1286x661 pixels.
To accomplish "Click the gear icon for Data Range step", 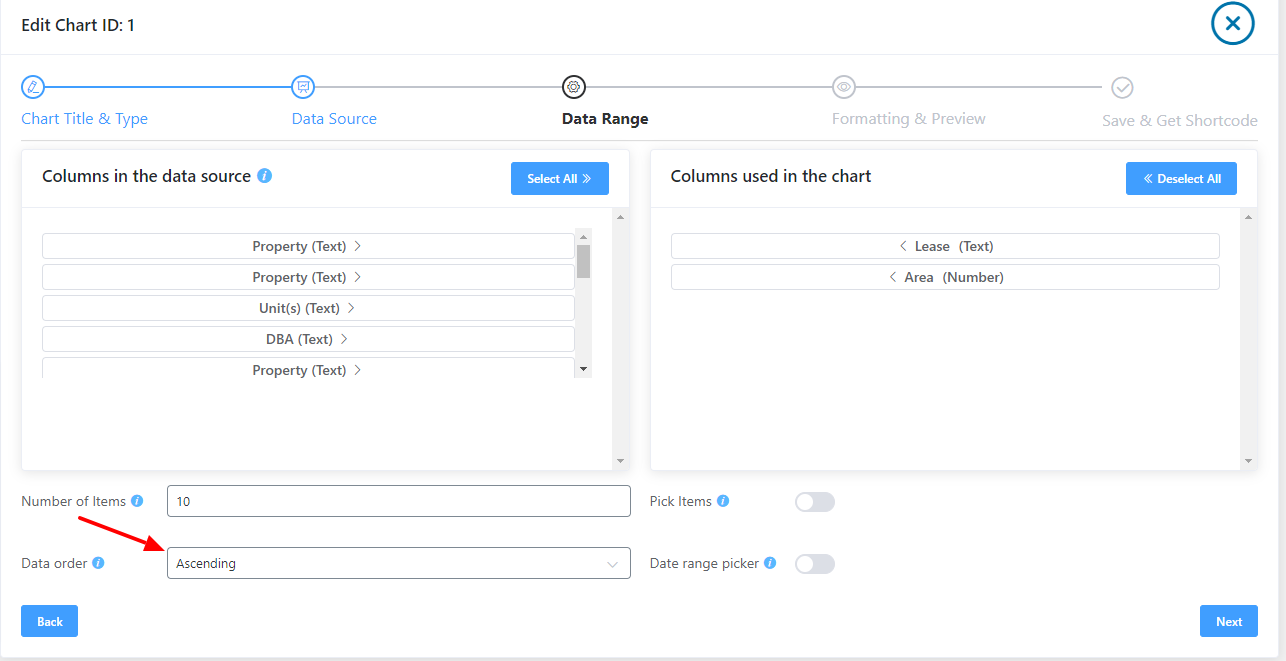I will (x=574, y=87).
